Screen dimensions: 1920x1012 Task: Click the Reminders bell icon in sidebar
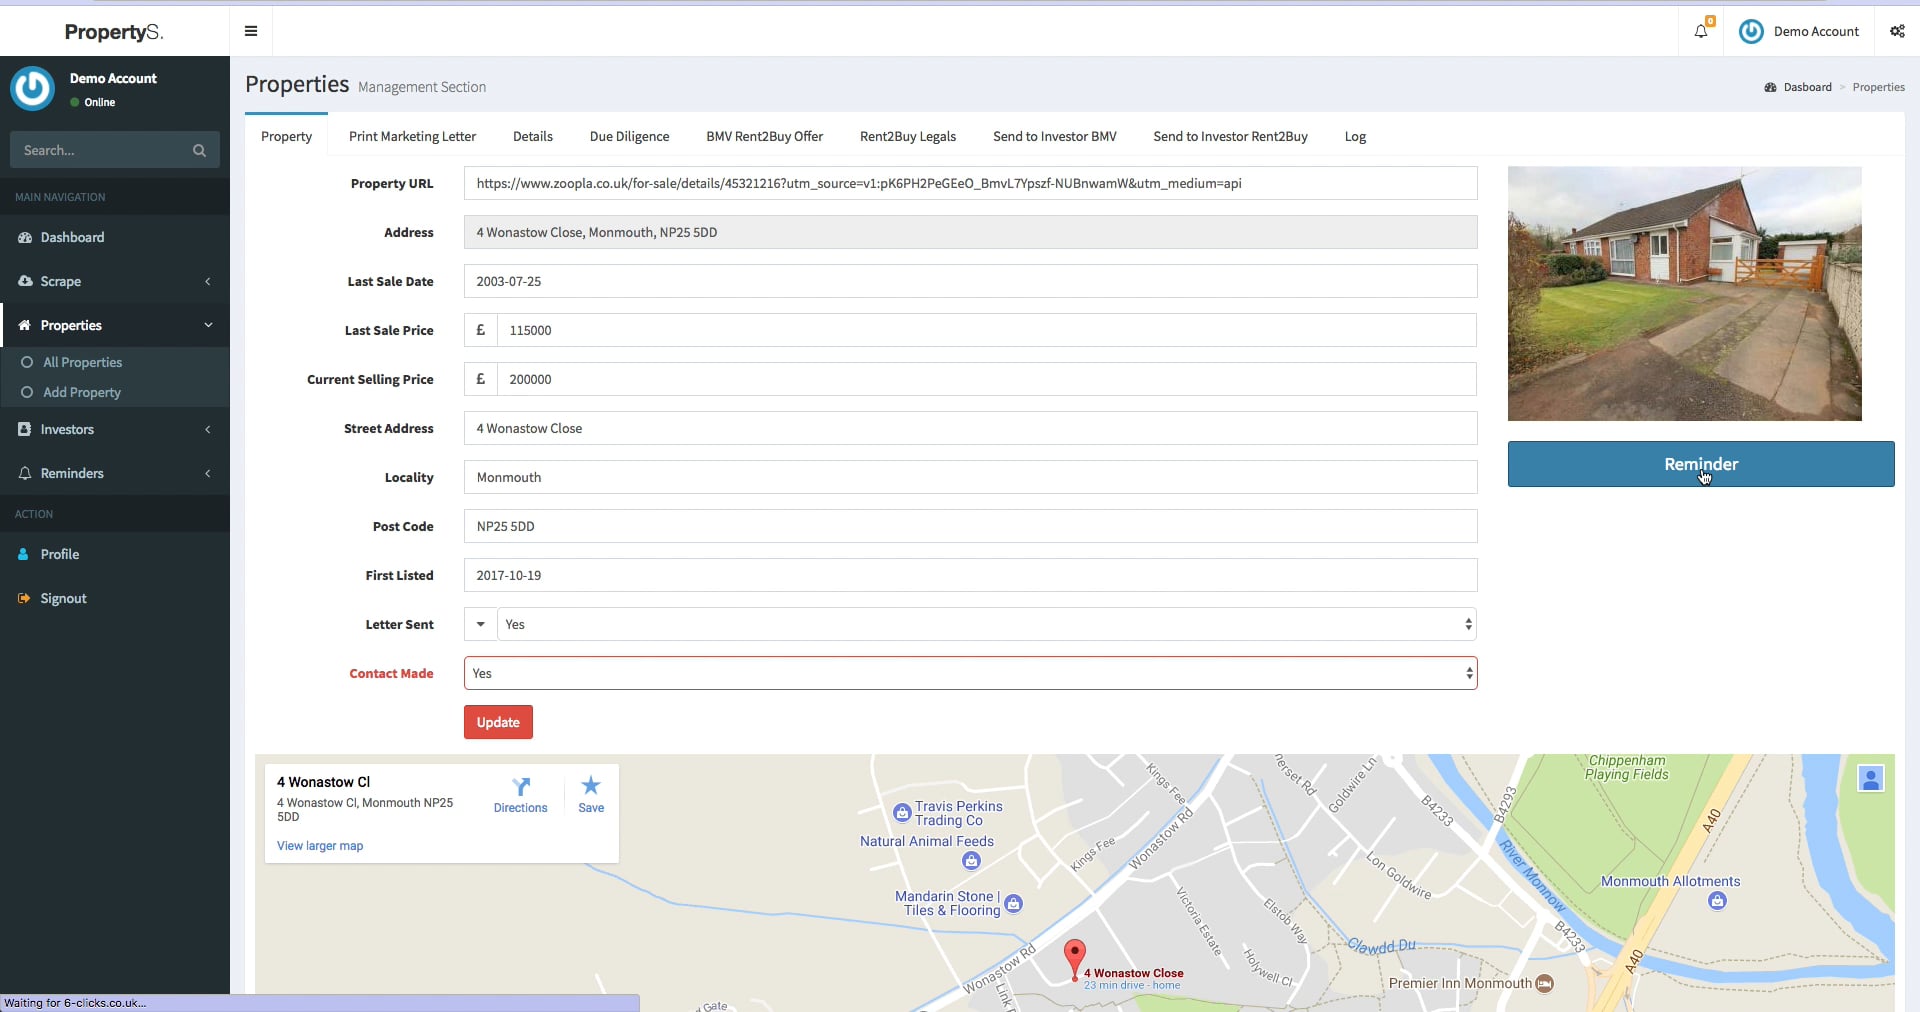(x=25, y=473)
